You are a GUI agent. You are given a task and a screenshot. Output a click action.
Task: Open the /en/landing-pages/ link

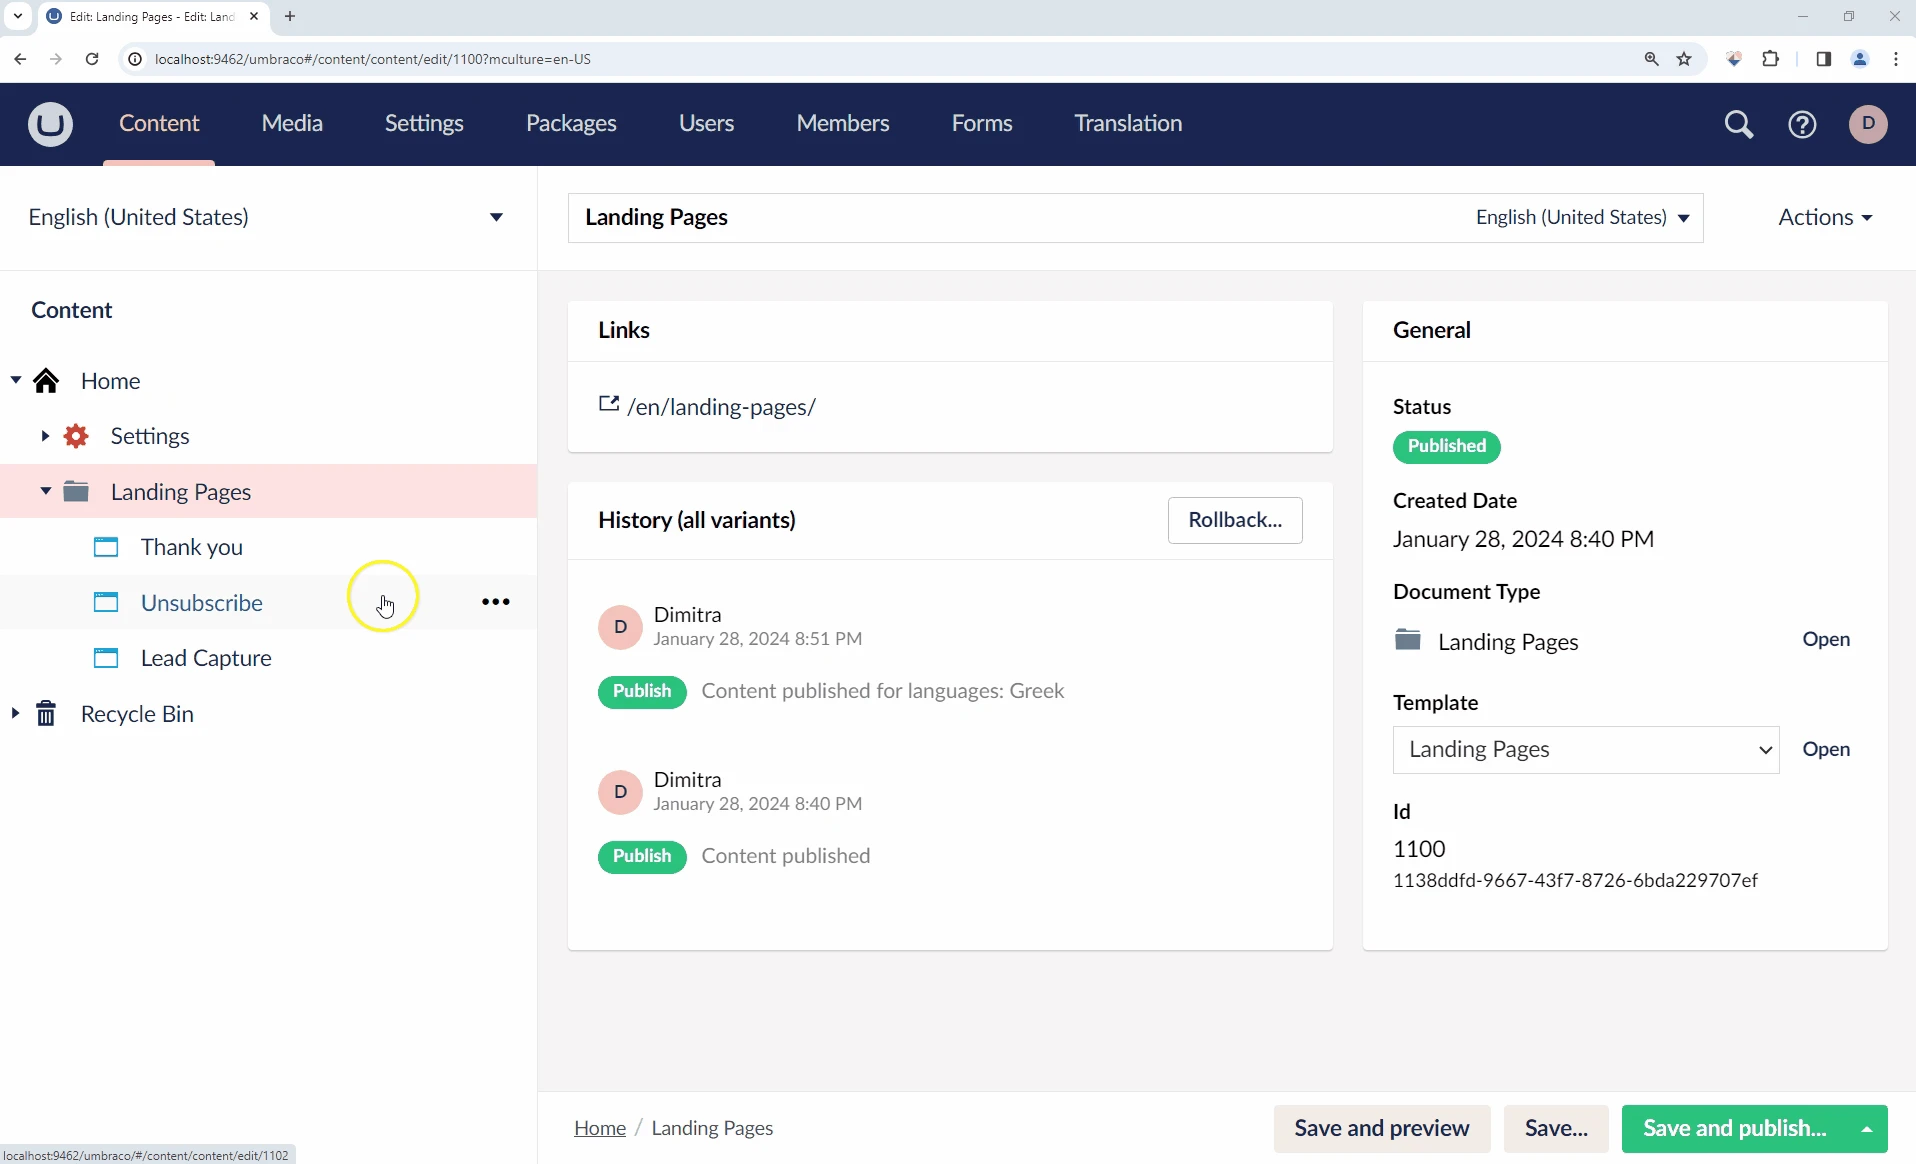tap(721, 407)
